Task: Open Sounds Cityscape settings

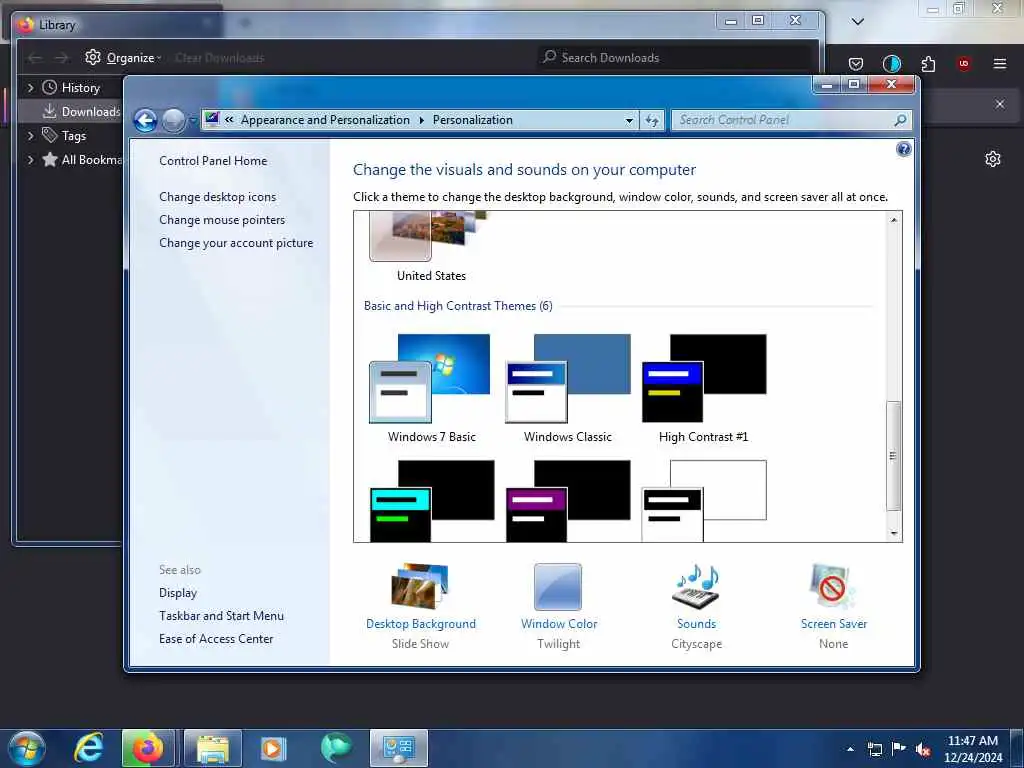Action: (x=696, y=607)
